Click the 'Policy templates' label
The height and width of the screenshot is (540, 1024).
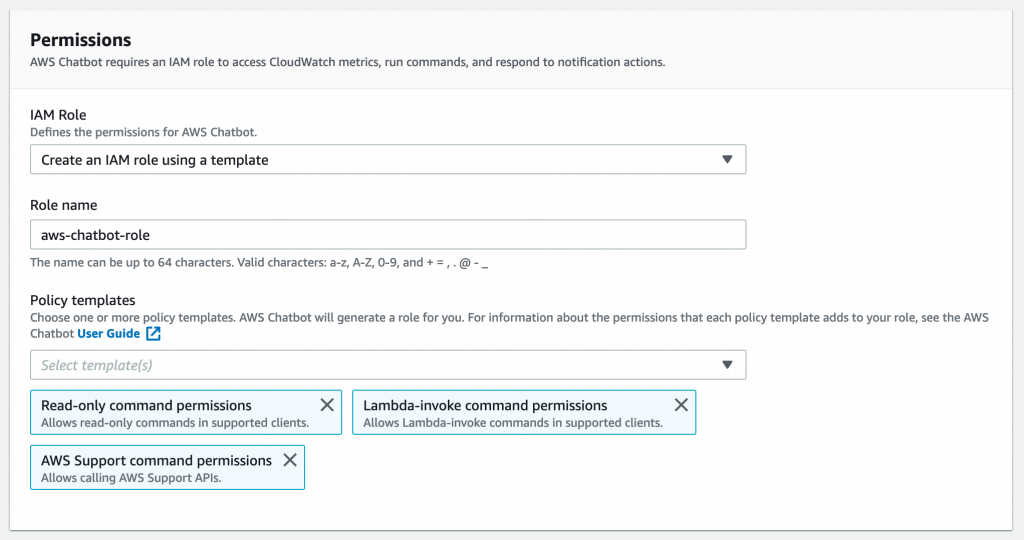(x=83, y=300)
